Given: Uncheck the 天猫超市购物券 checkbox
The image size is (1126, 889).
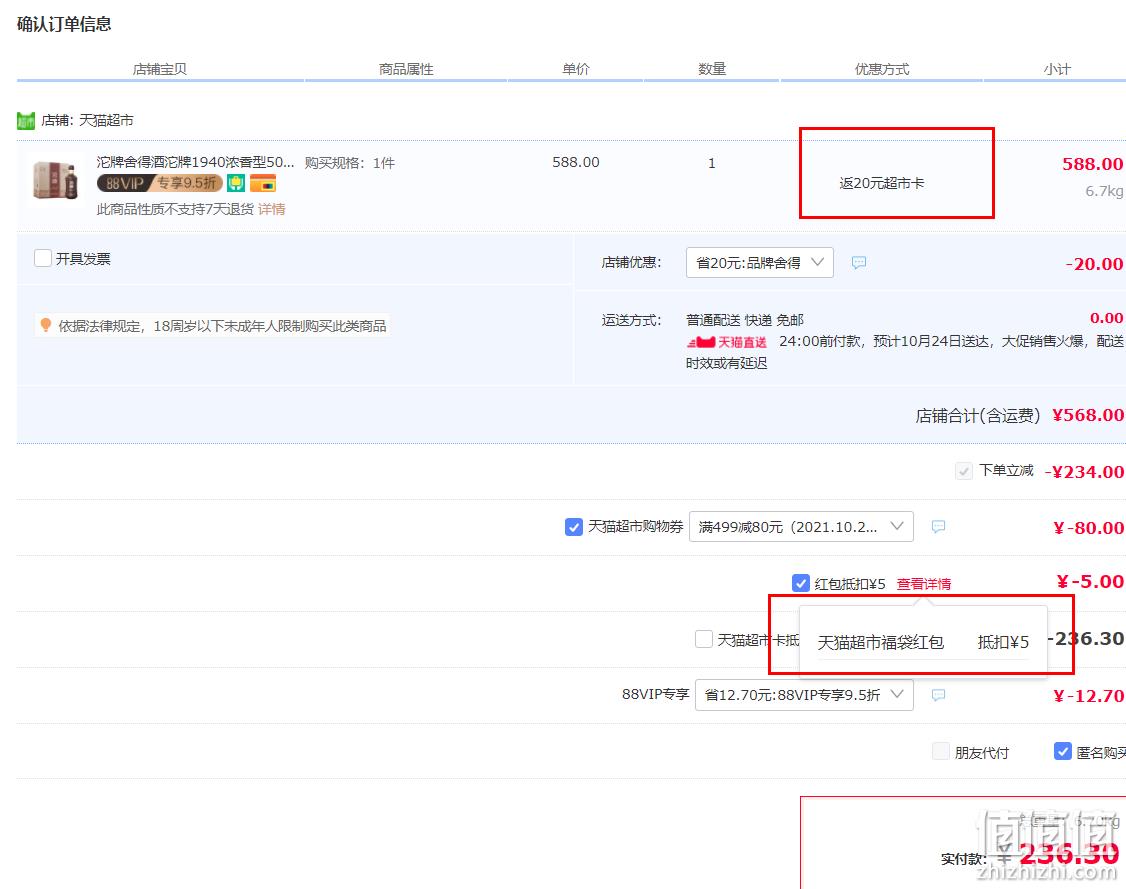Looking at the screenshot, I should [x=574, y=527].
